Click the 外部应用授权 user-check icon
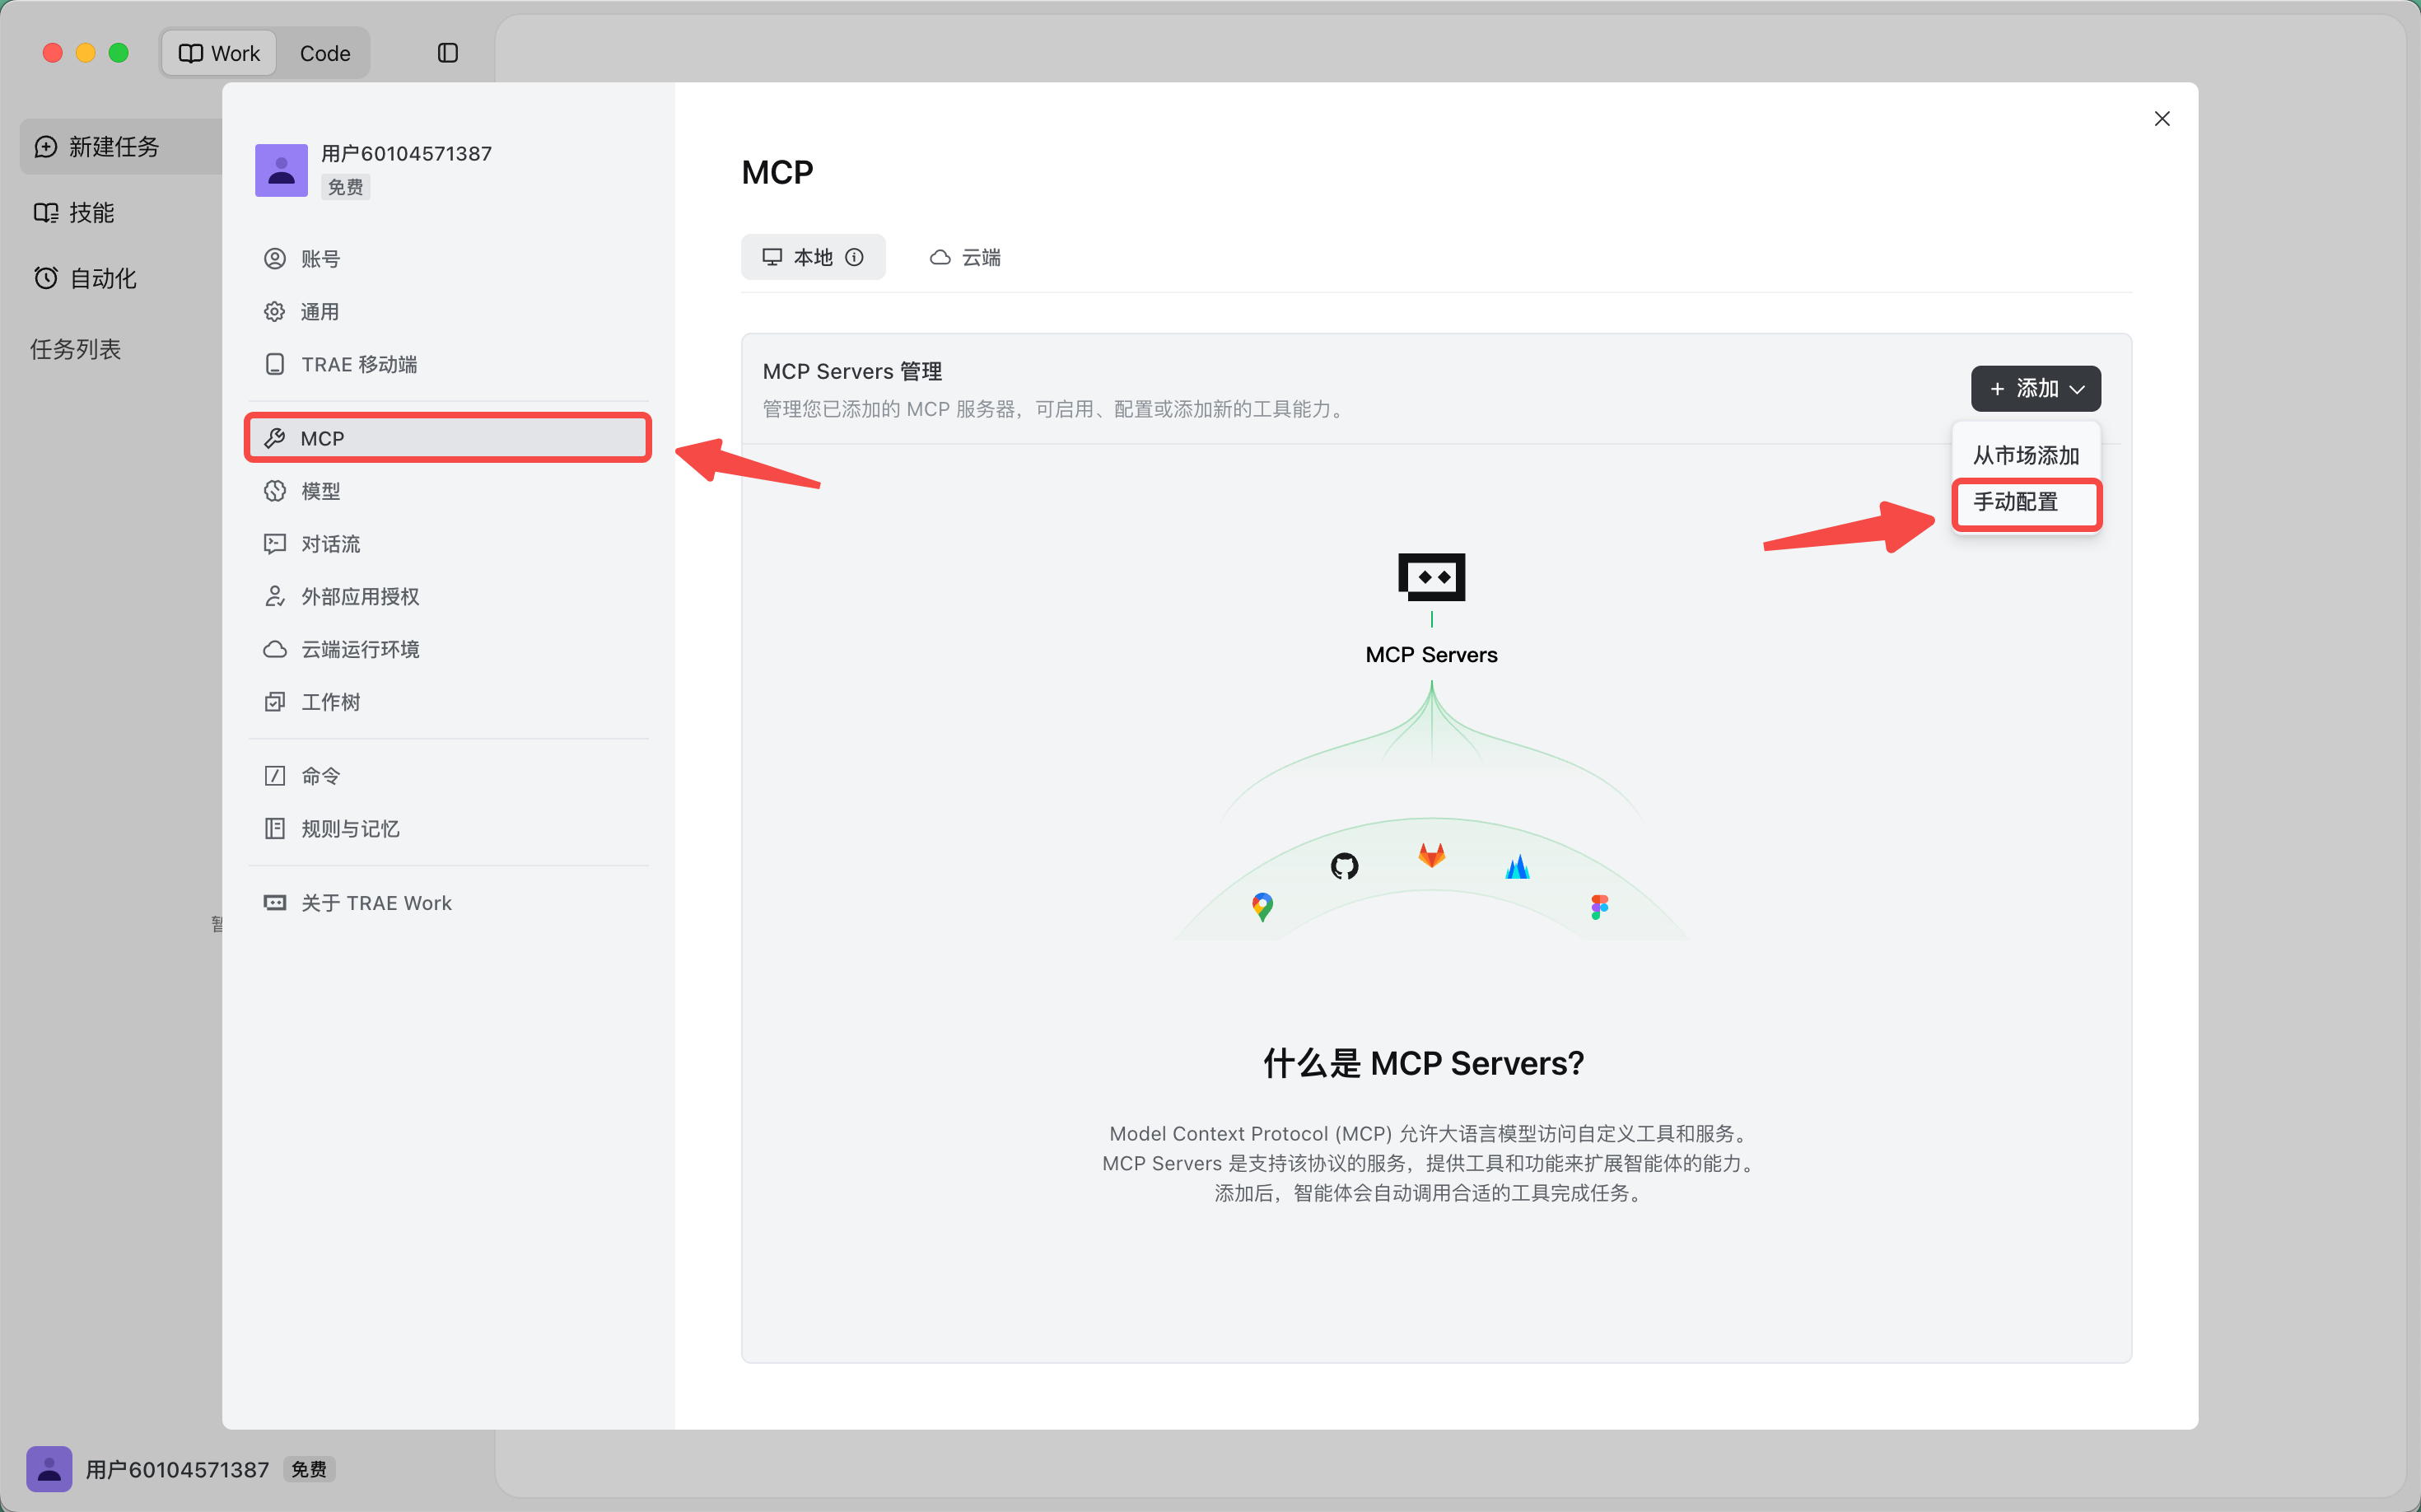 pyautogui.click(x=275, y=597)
